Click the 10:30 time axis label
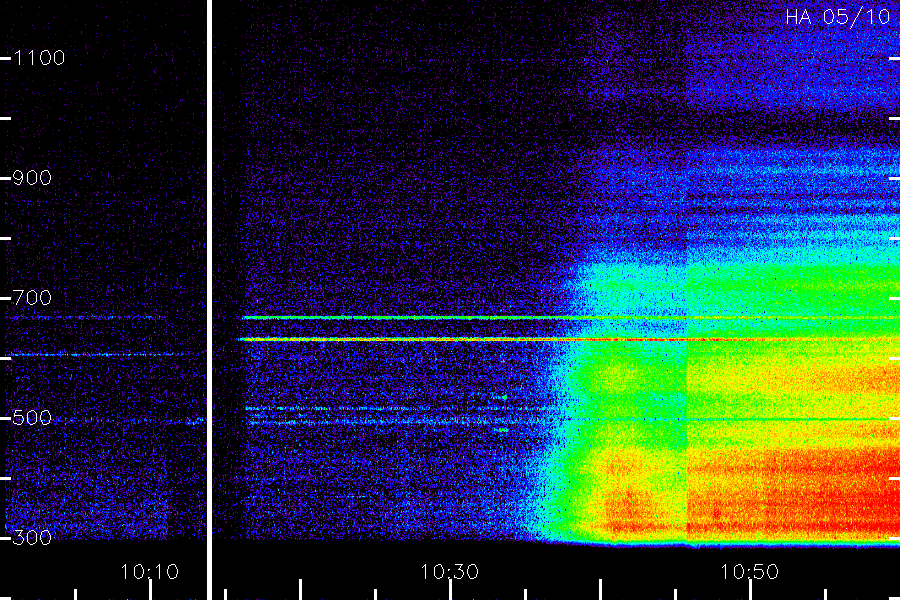Screen dimensions: 900x600 449,572
